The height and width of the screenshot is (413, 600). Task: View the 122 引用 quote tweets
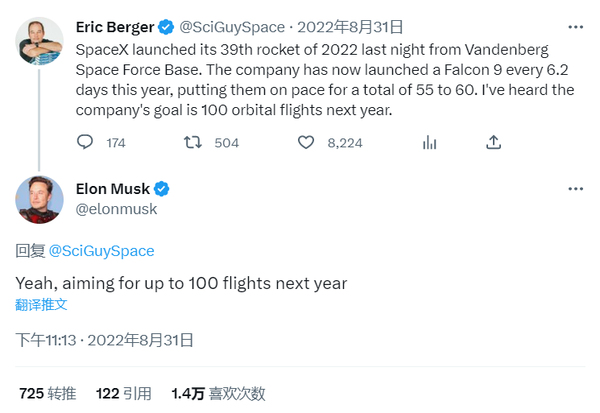coord(123,394)
